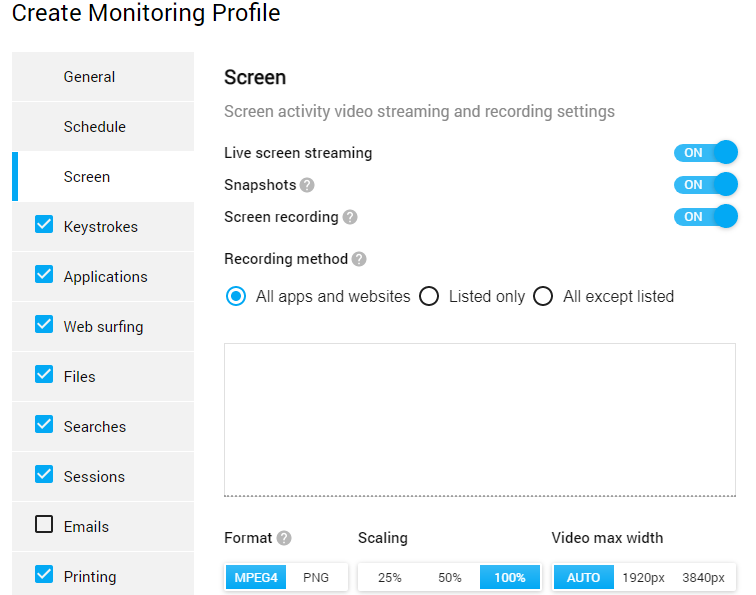Open Snapshots help question mark icon
Screen dimensions: 756x595
coord(307,185)
